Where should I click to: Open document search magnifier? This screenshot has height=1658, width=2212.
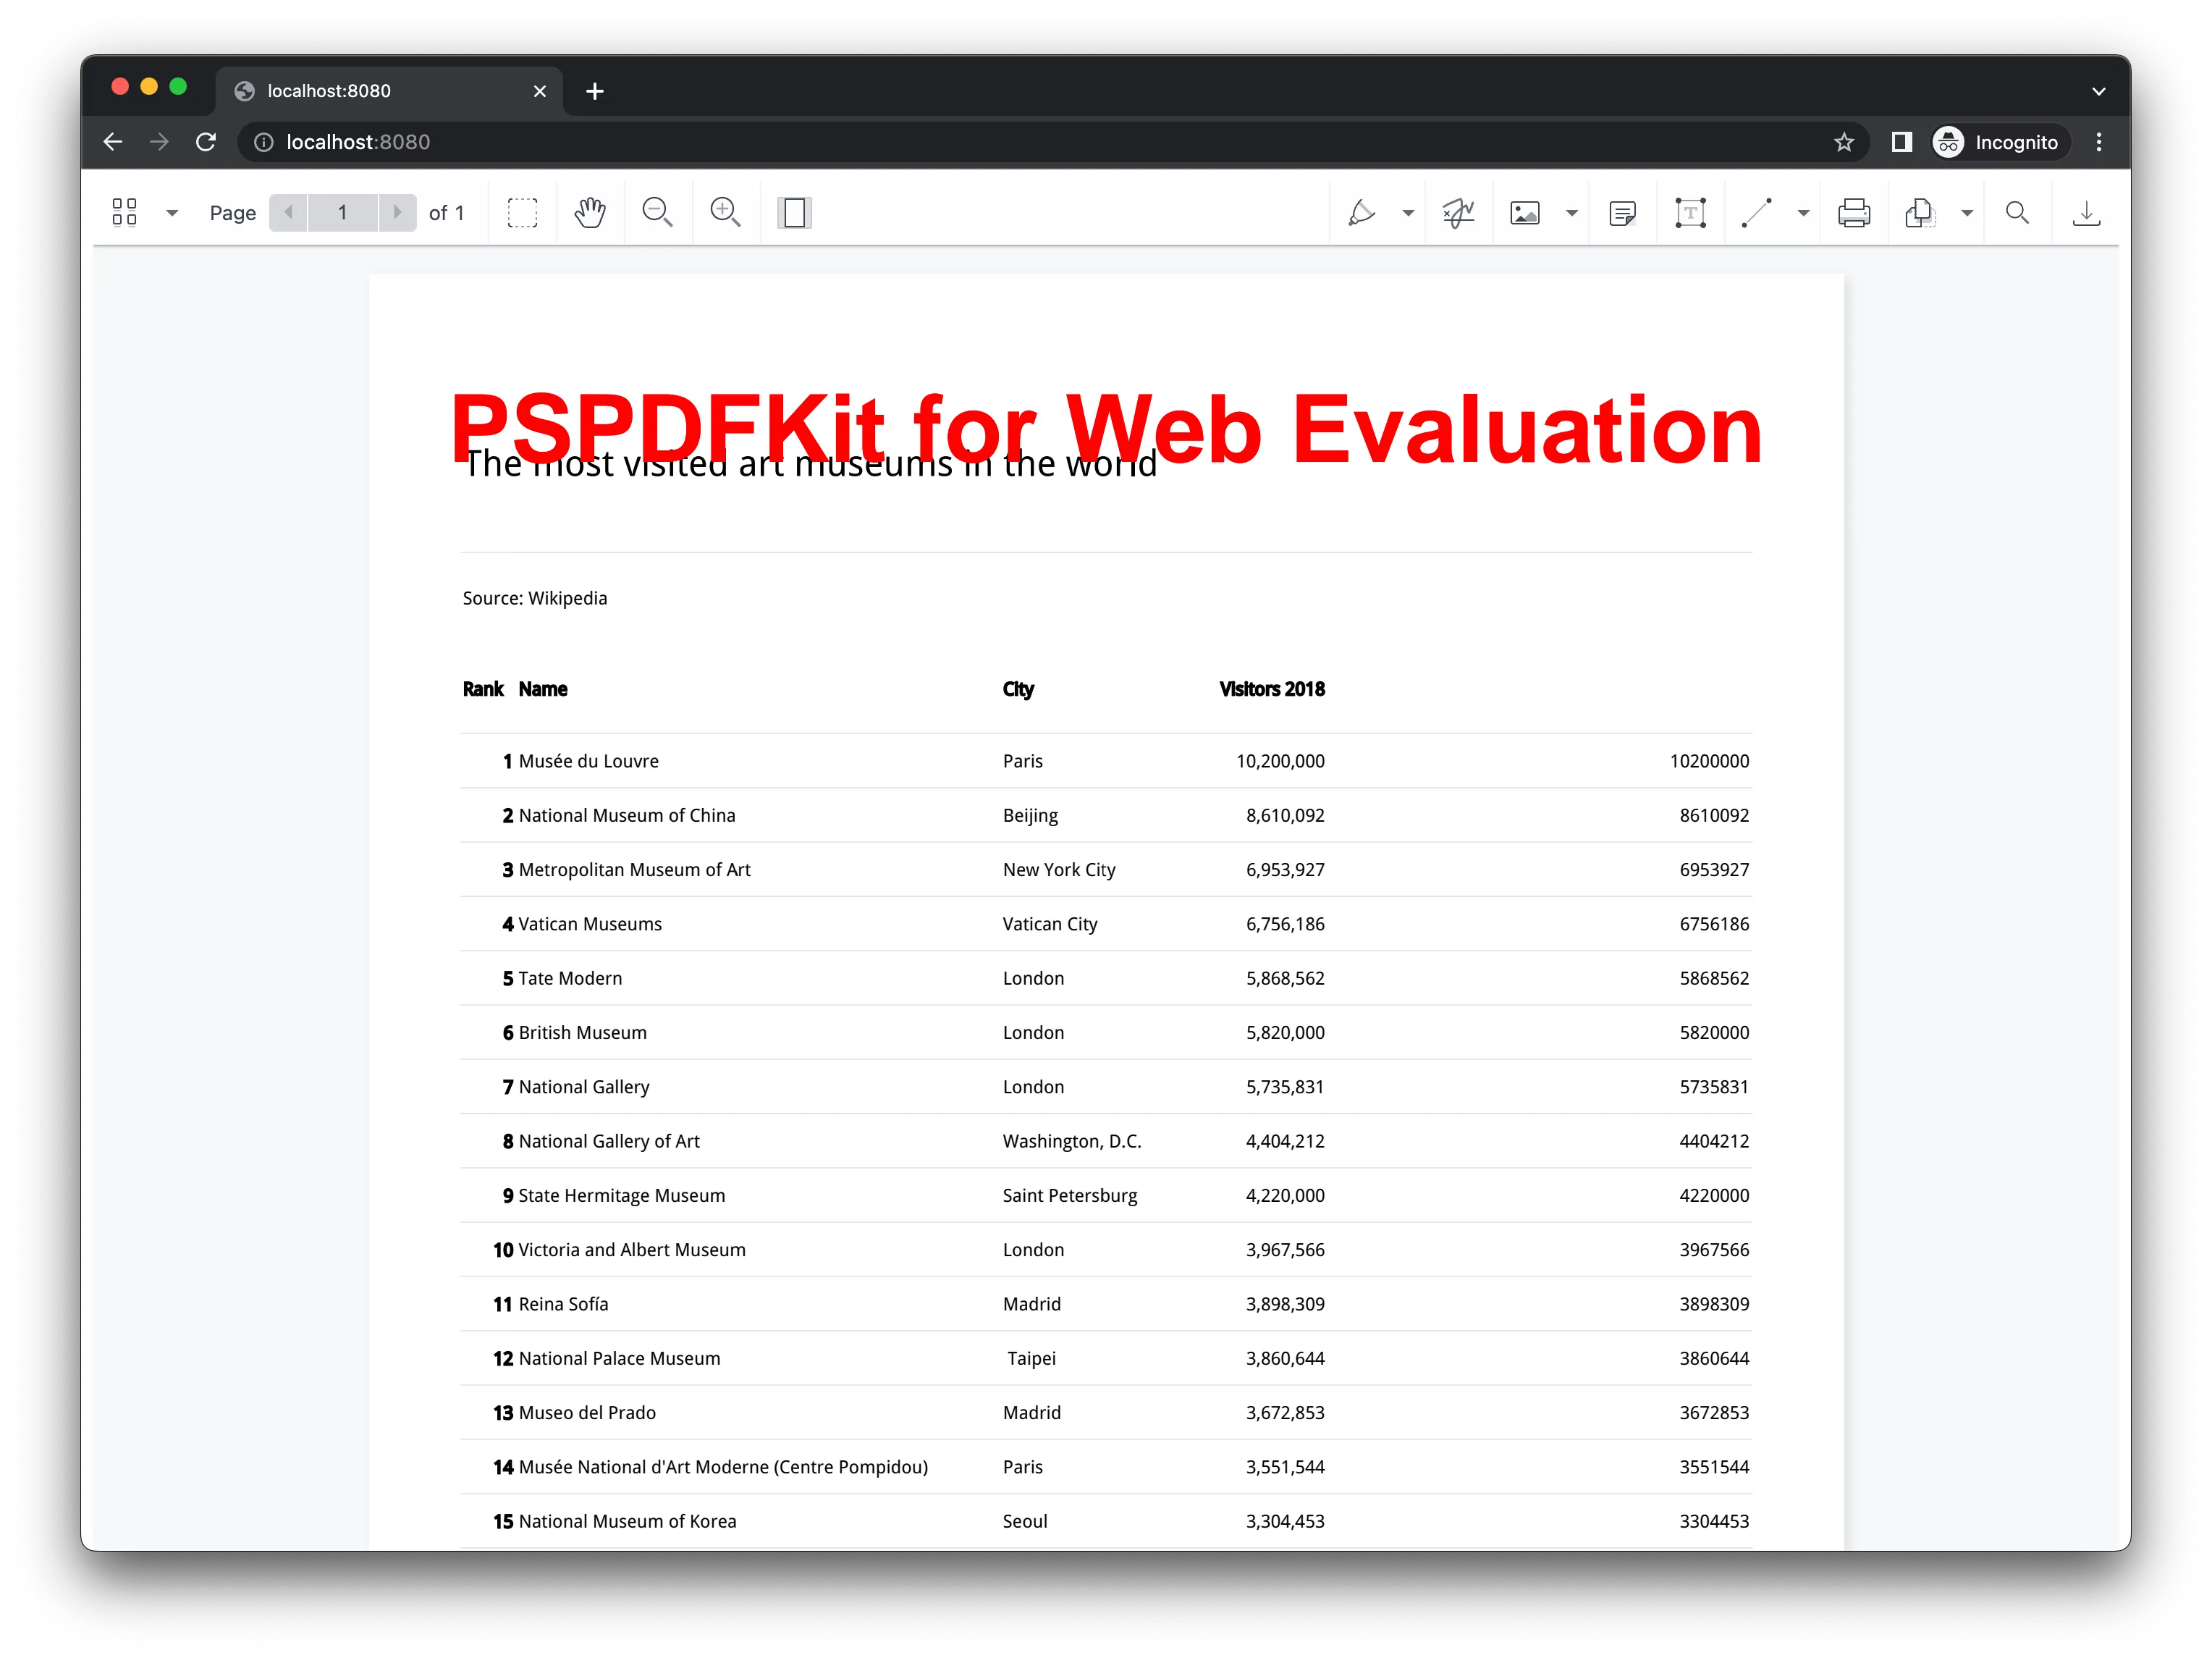[2017, 212]
